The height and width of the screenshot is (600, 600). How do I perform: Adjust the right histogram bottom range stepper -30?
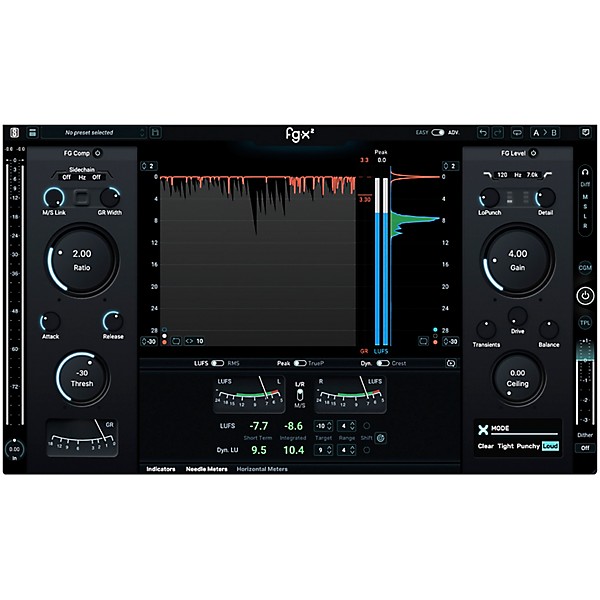pyautogui.click(x=450, y=341)
